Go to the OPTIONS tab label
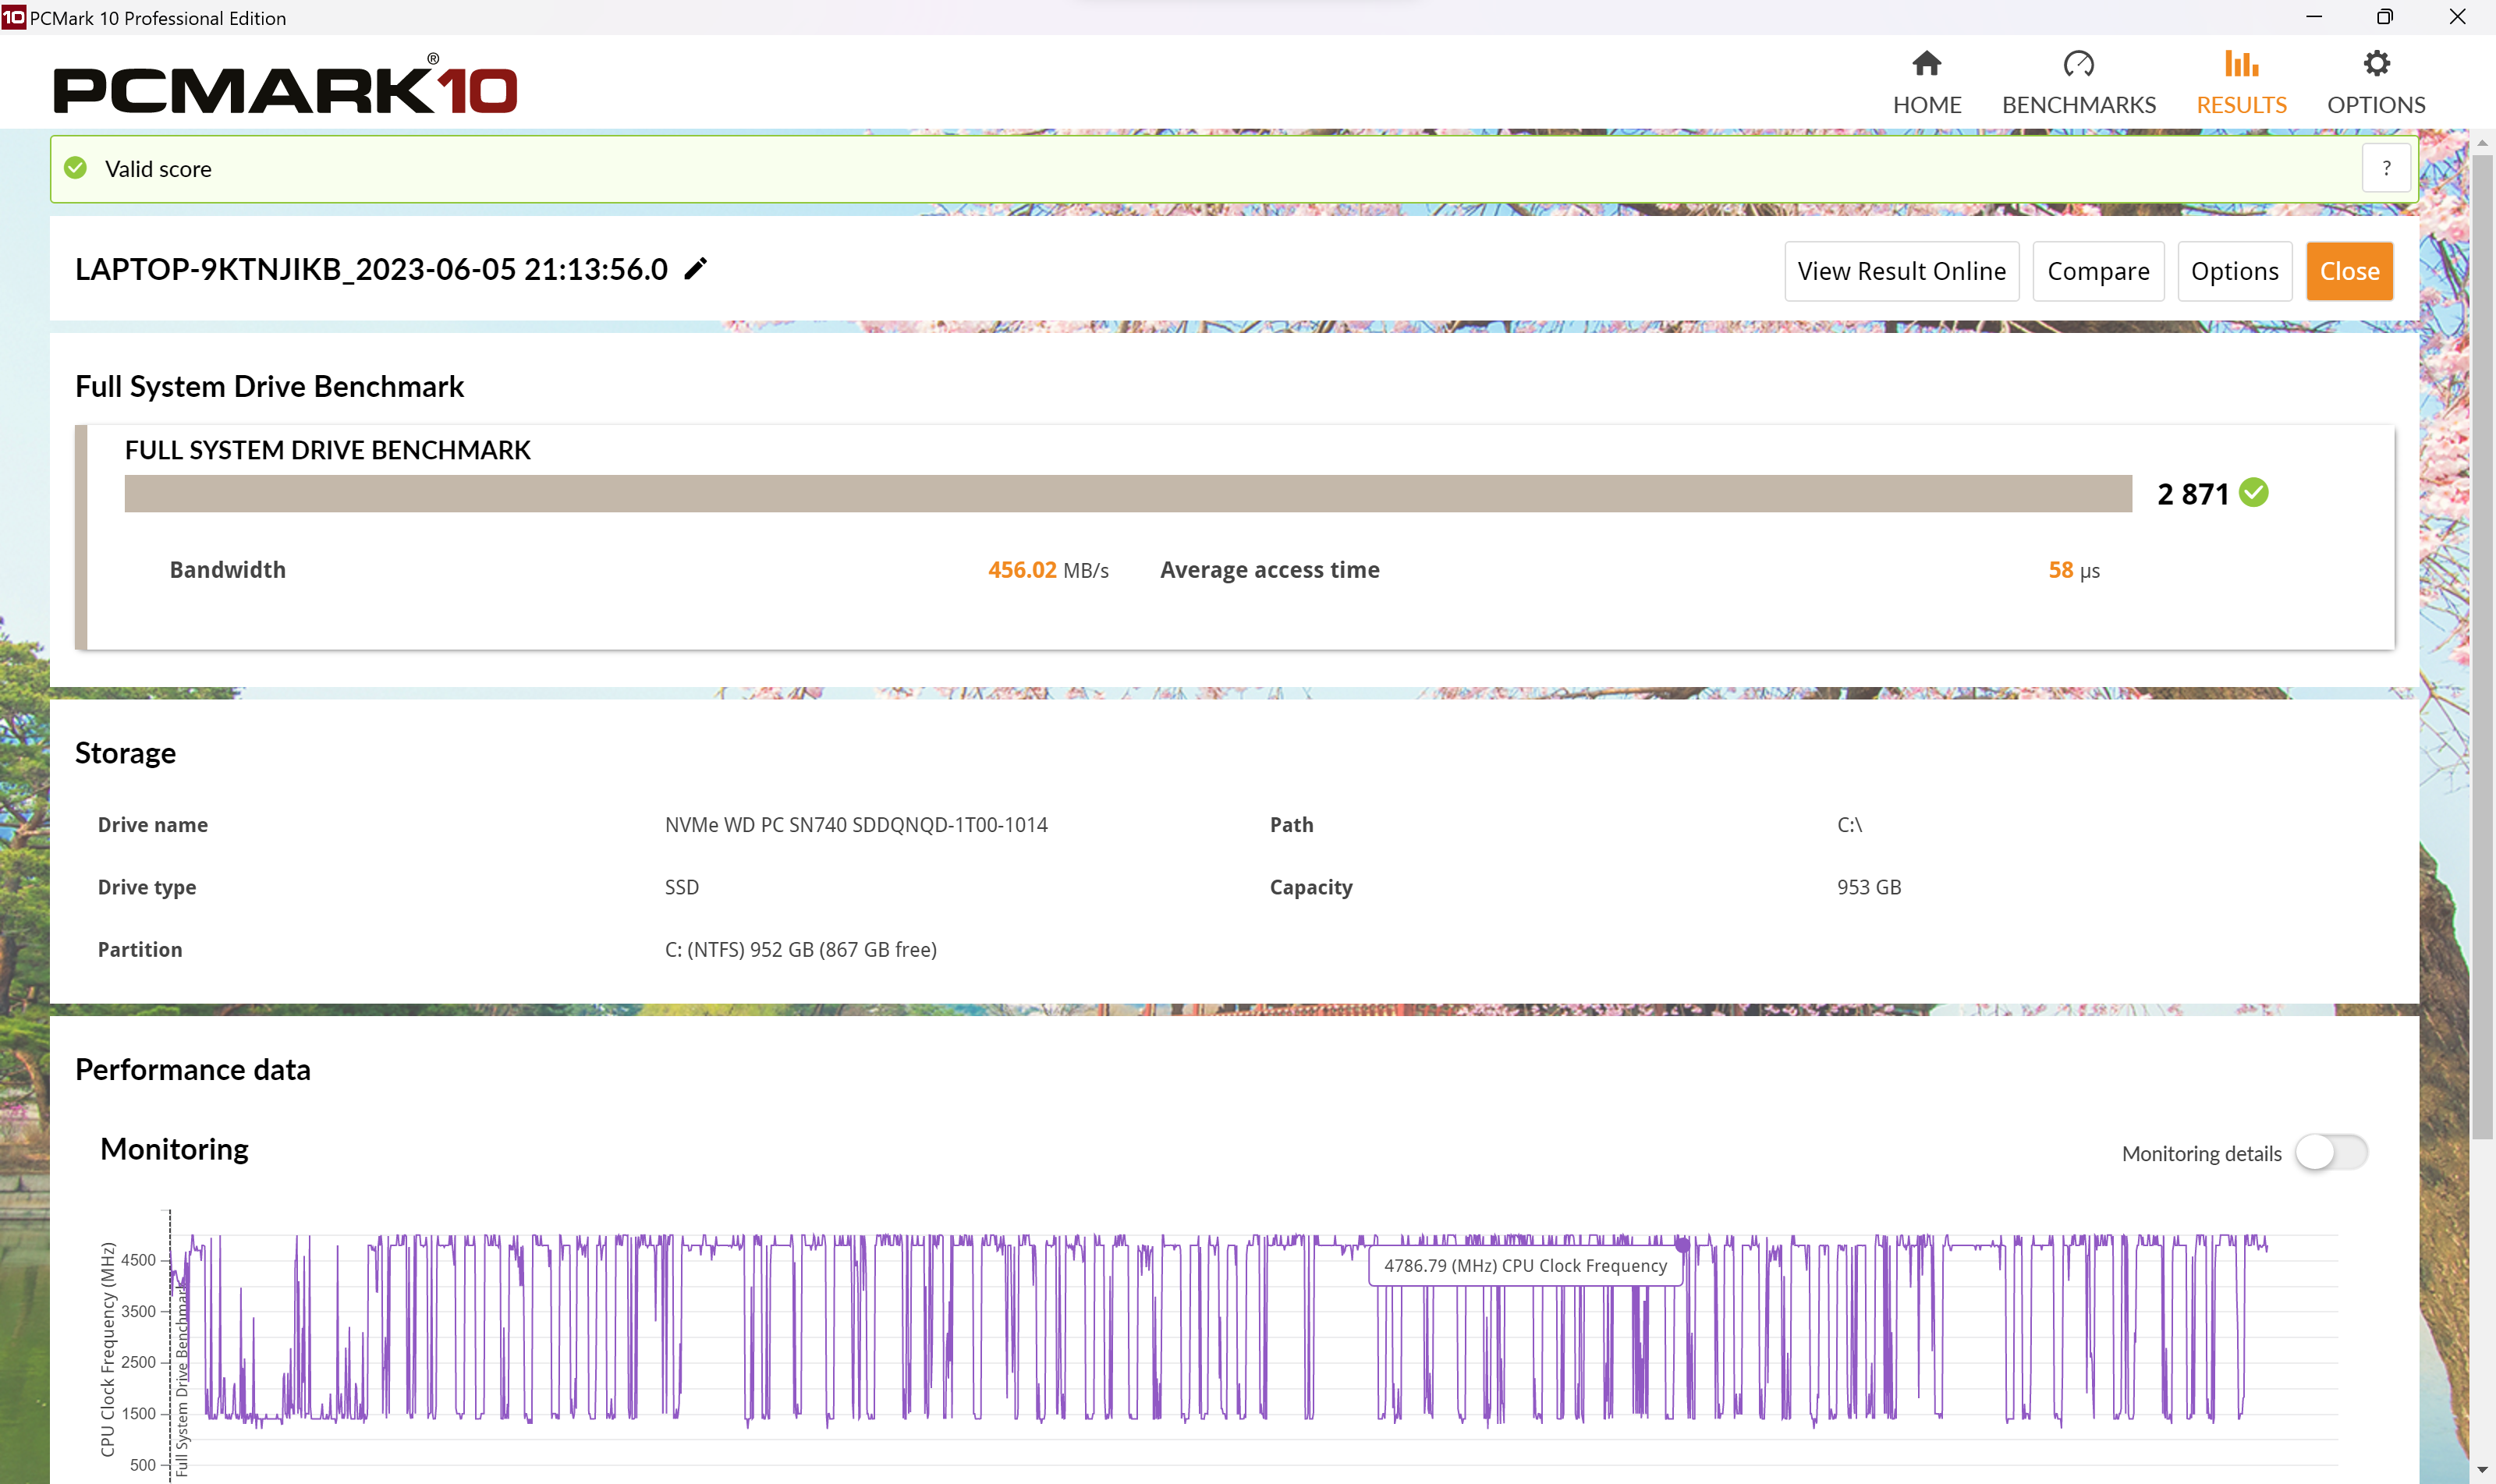2496x1484 pixels. click(2376, 105)
